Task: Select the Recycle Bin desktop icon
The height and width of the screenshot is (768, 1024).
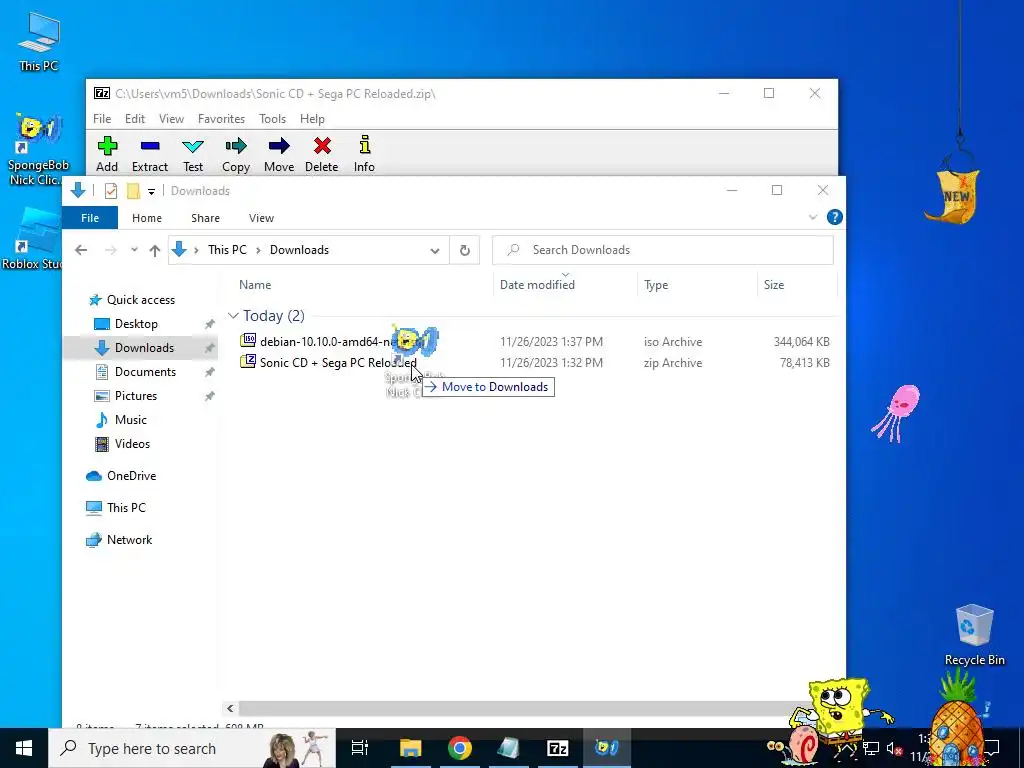Action: point(974,635)
